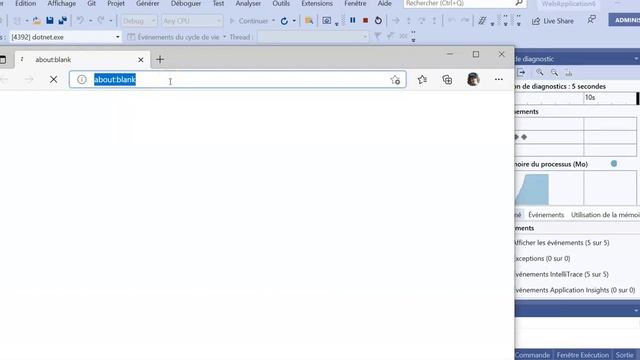The image size is (640, 360).
Task: Stop page loading with X button
Action: pyautogui.click(x=53, y=79)
